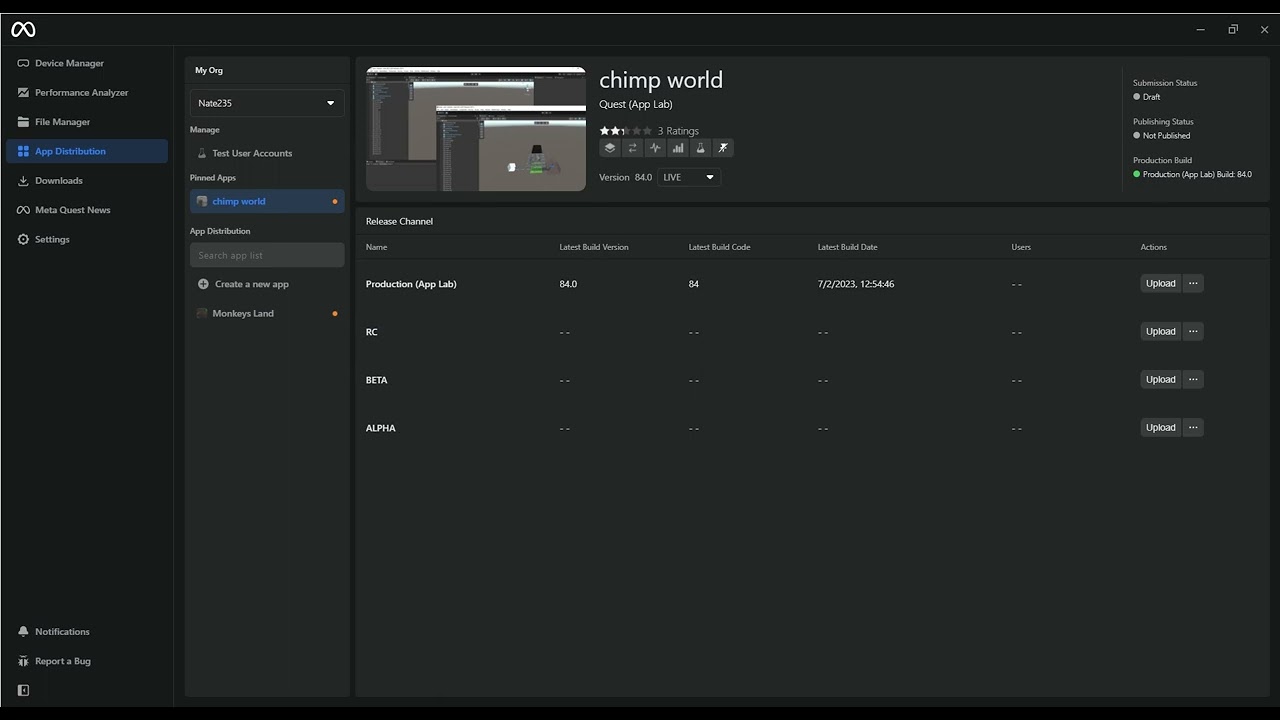Open Downloads in the sidebar
The image size is (1280, 720).
(x=87, y=181)
